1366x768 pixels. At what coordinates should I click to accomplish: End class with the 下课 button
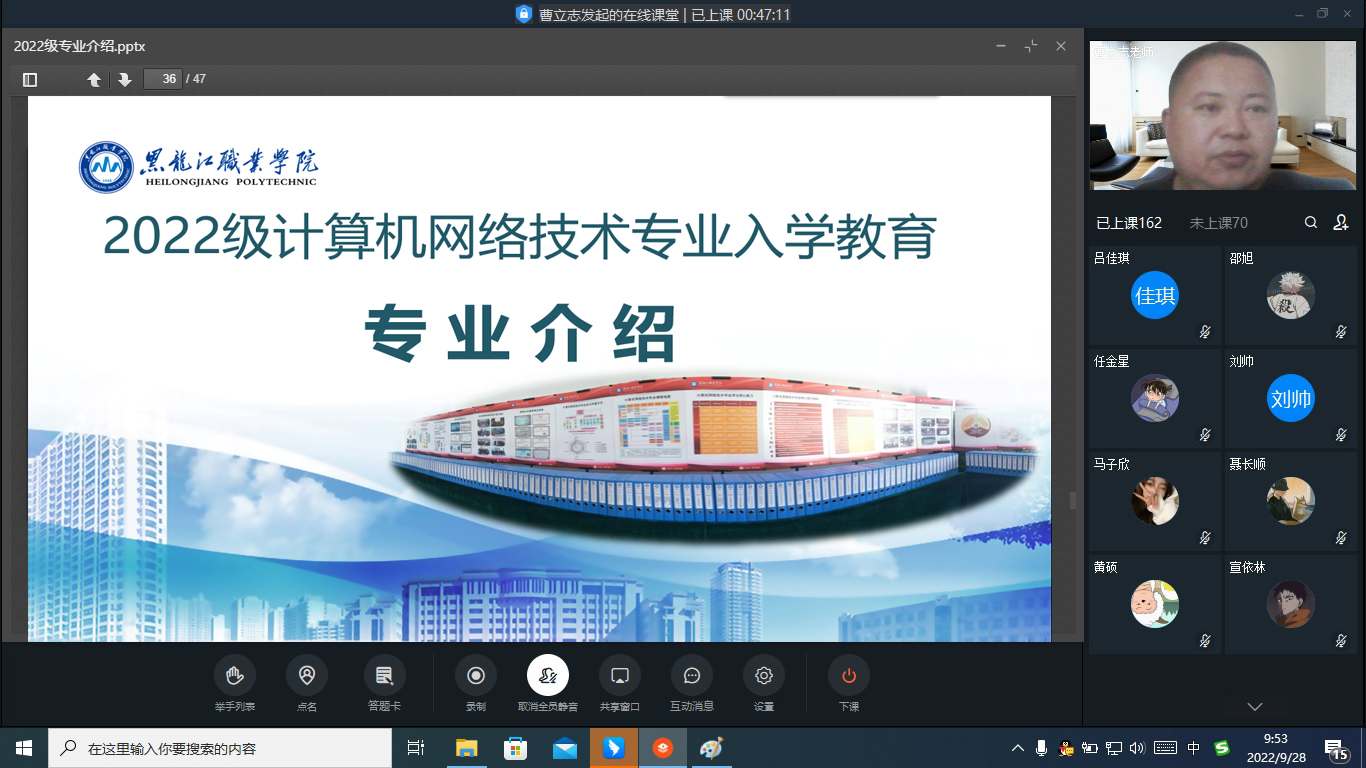coord(848,676)
